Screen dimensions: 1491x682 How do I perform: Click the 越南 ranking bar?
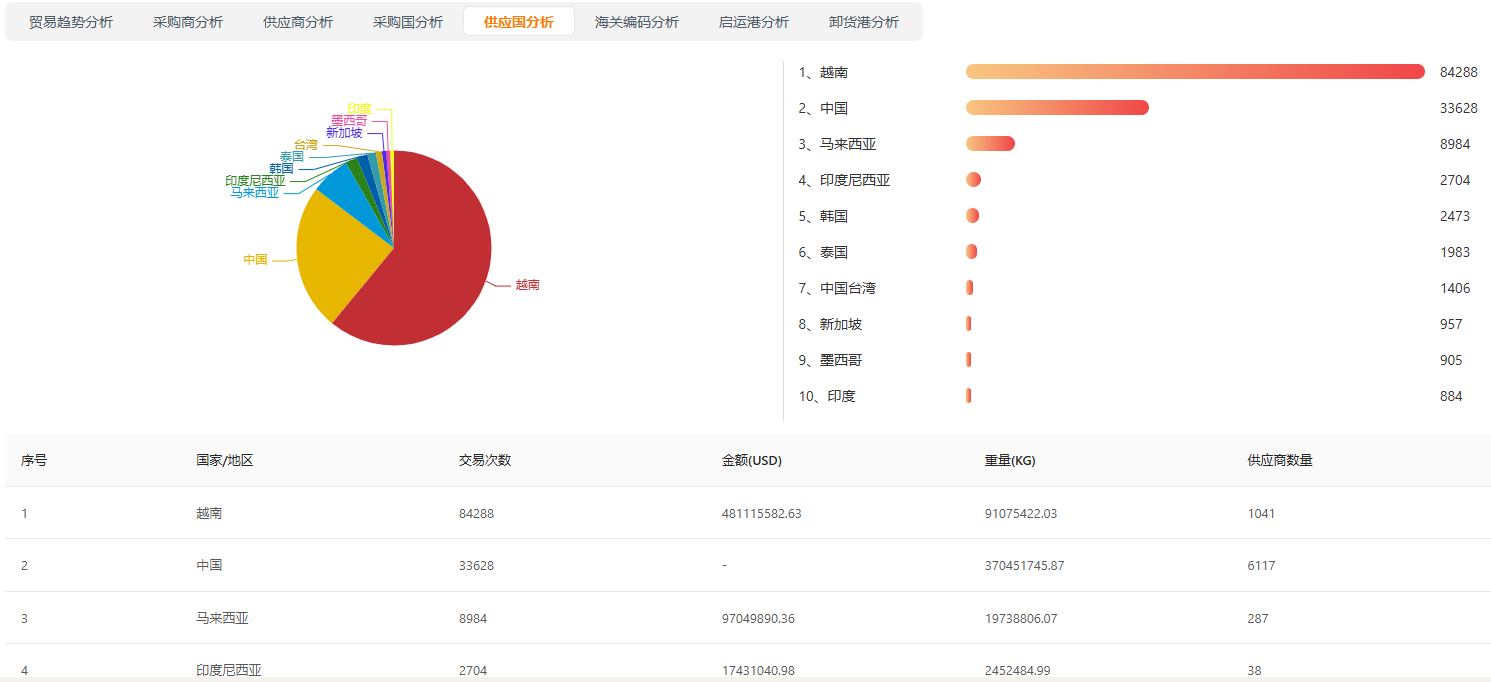(1195, 71)
